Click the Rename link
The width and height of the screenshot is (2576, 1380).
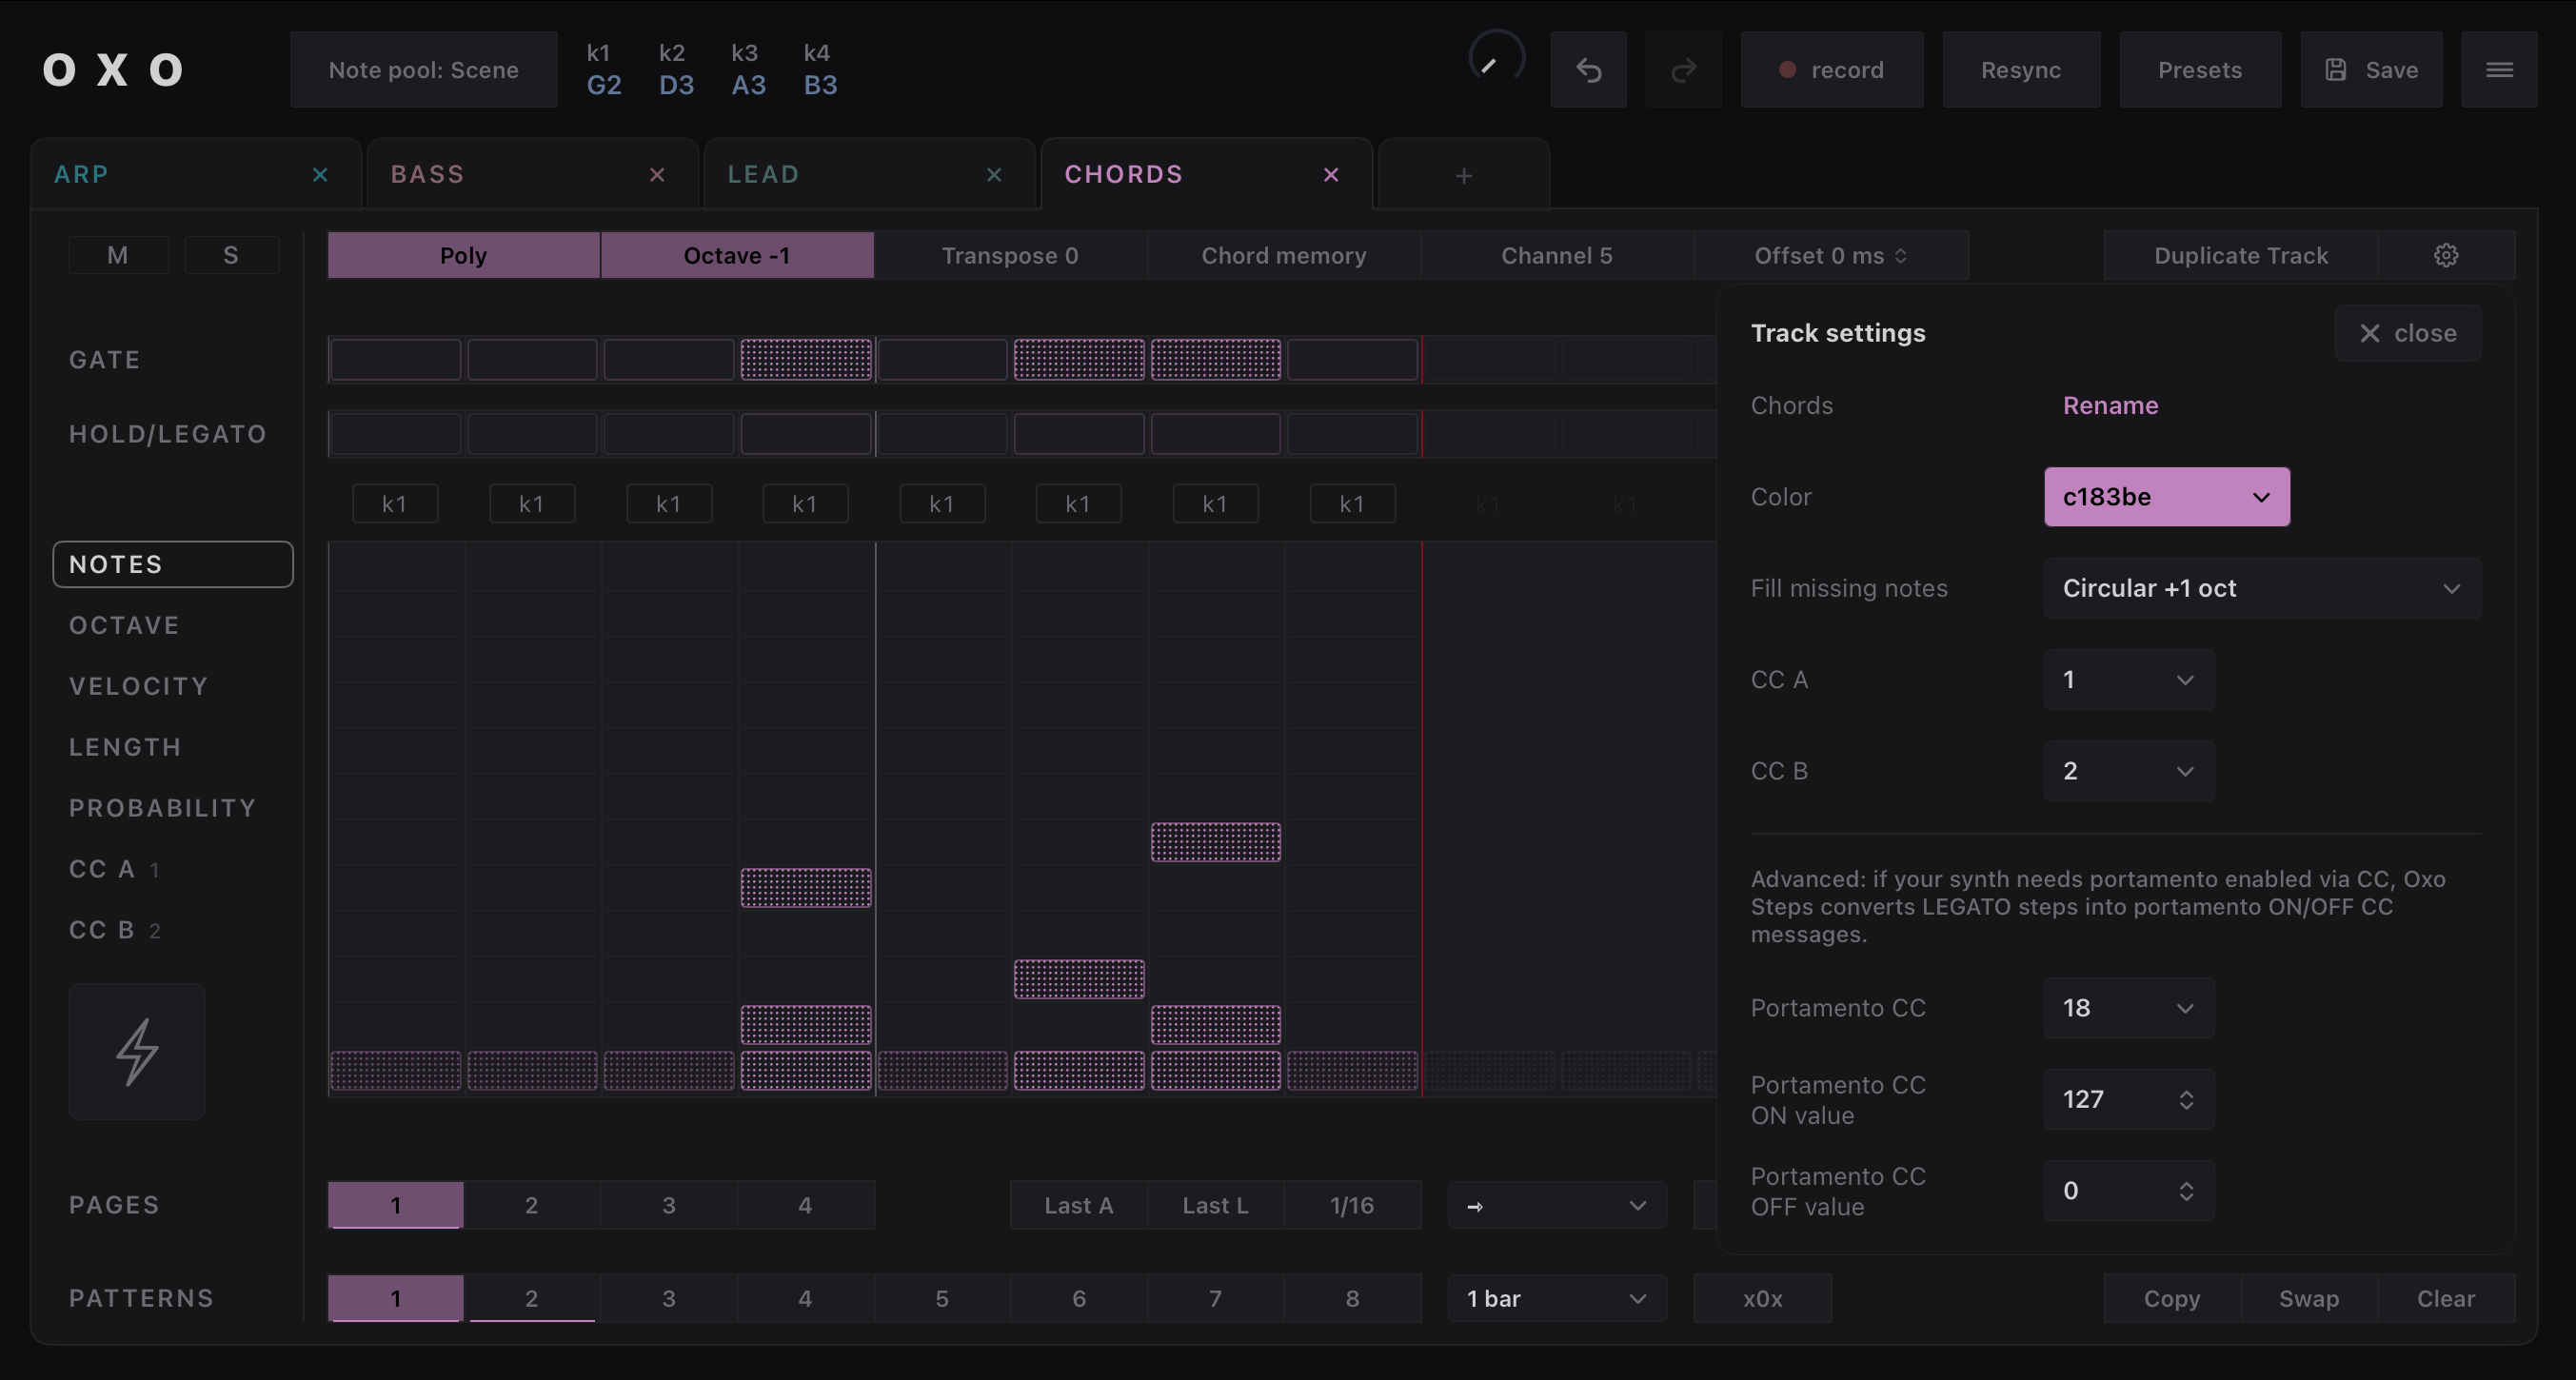[x=2110, y=405]
